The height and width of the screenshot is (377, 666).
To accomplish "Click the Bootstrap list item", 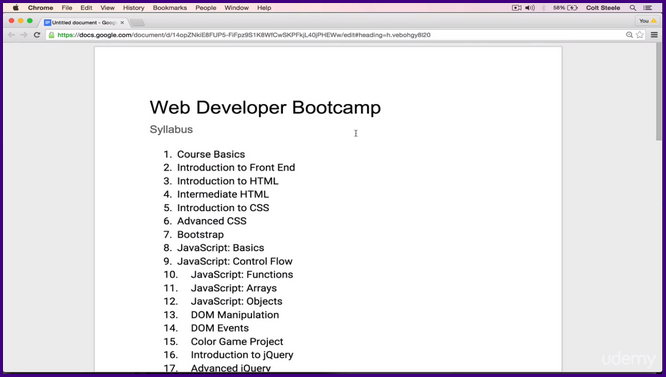I will tap(200, 234).
